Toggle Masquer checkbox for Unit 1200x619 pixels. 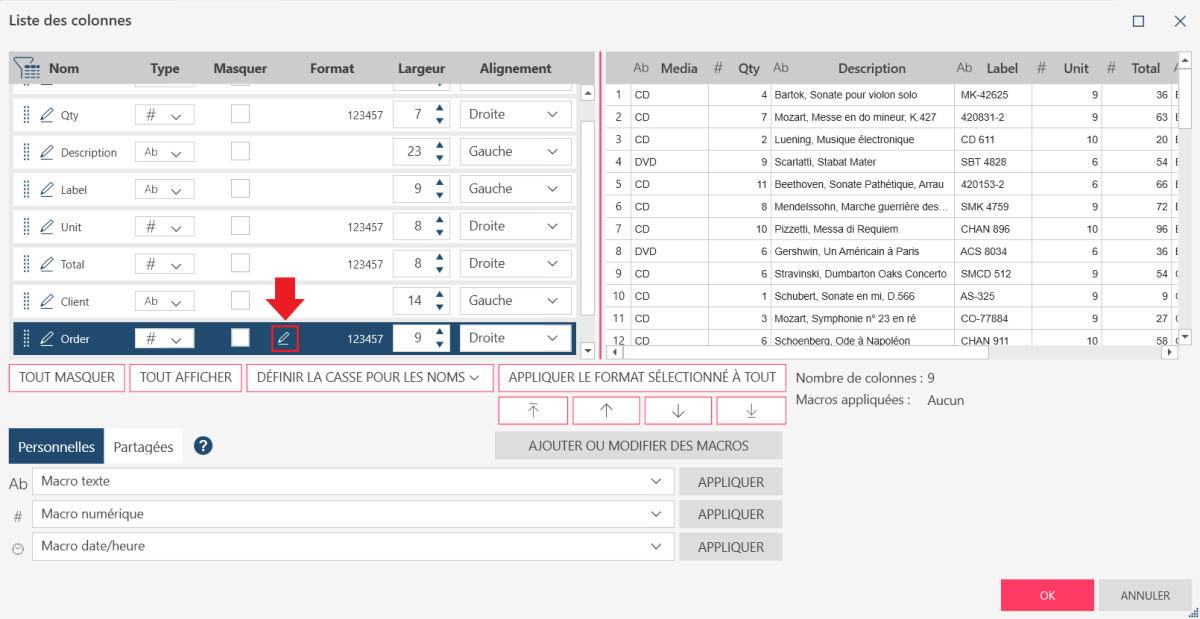[240, 226]
